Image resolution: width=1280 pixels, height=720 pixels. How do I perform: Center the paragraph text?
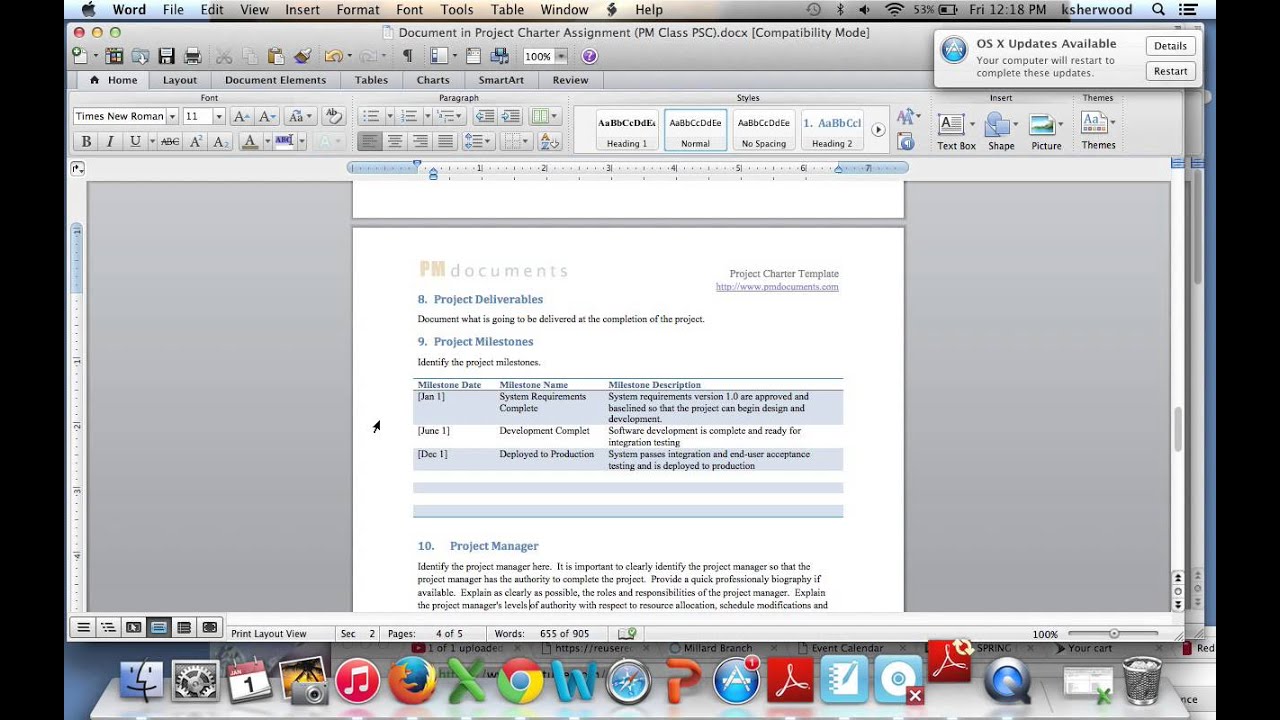click(x=395, y=142)
